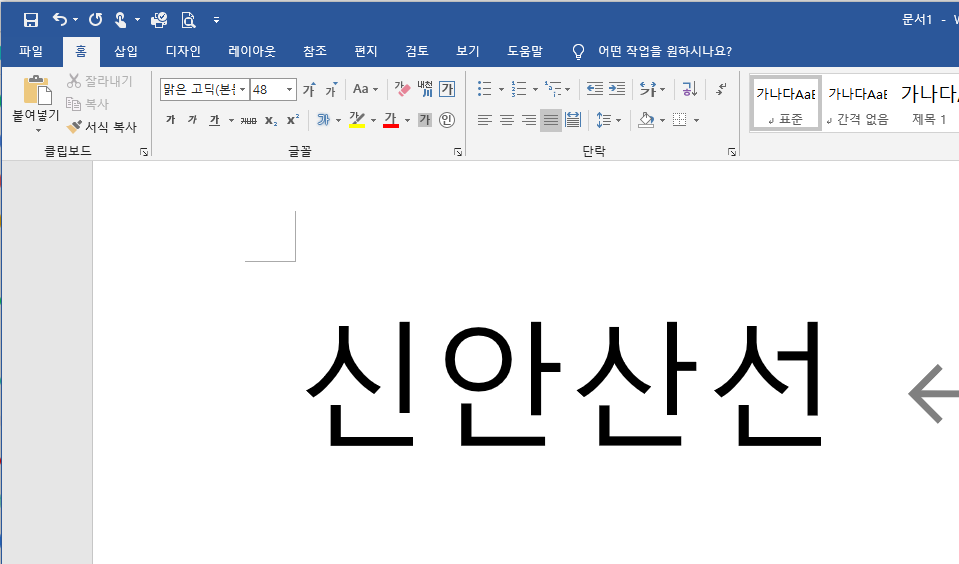Apply superscript formatting
The image size is (959, 564).
[x=293, y=120]
